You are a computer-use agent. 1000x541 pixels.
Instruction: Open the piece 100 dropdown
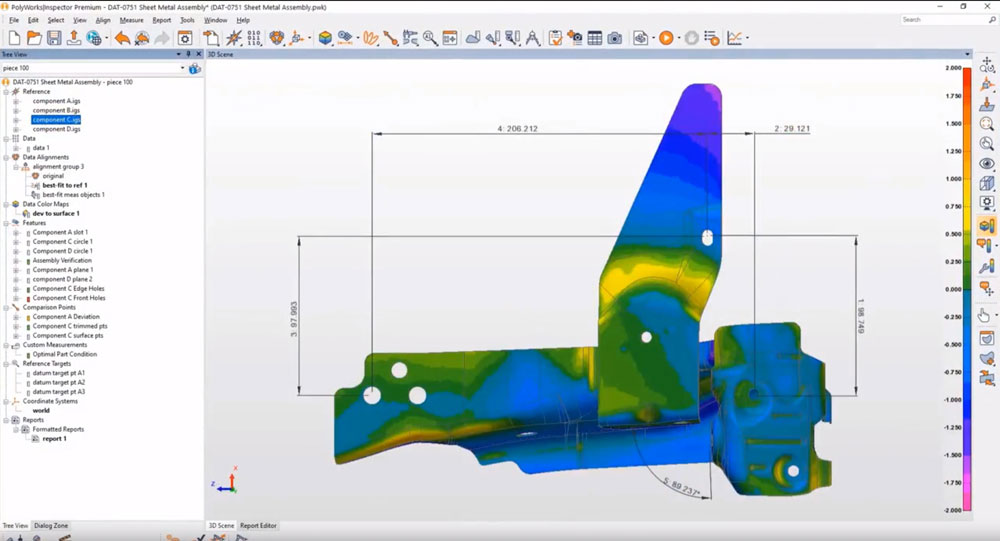(182, 68)
